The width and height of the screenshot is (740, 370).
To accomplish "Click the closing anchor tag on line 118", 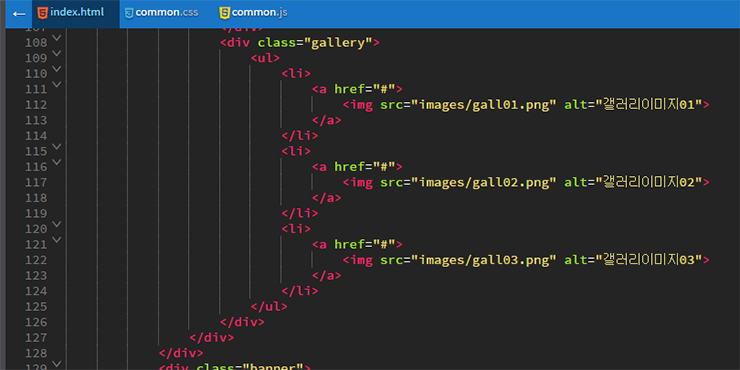I will click(x=327, y=198).
